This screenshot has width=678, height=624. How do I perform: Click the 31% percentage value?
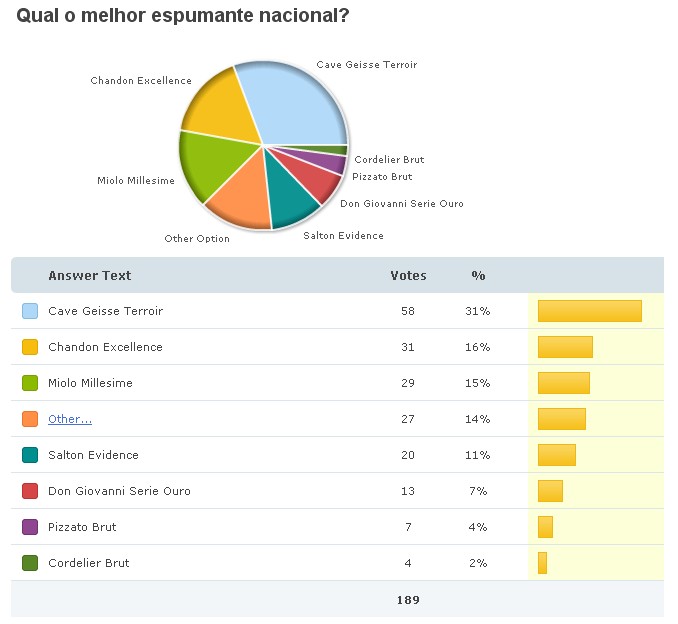pos(478,311)
